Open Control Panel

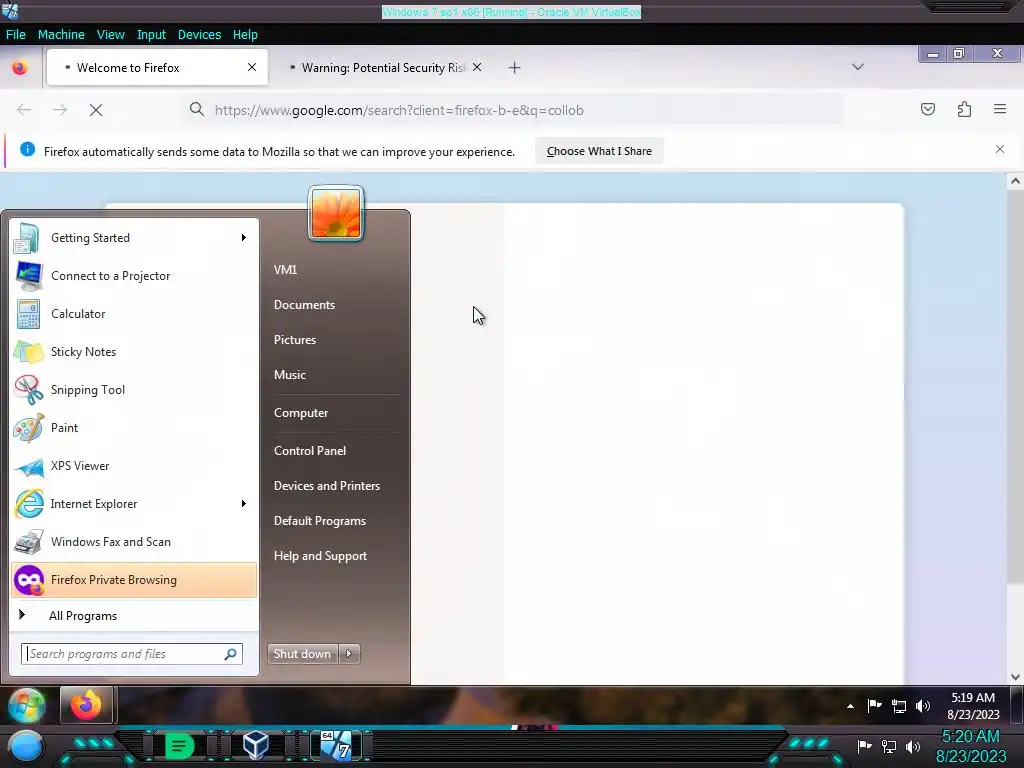click(x=310, y=451)
